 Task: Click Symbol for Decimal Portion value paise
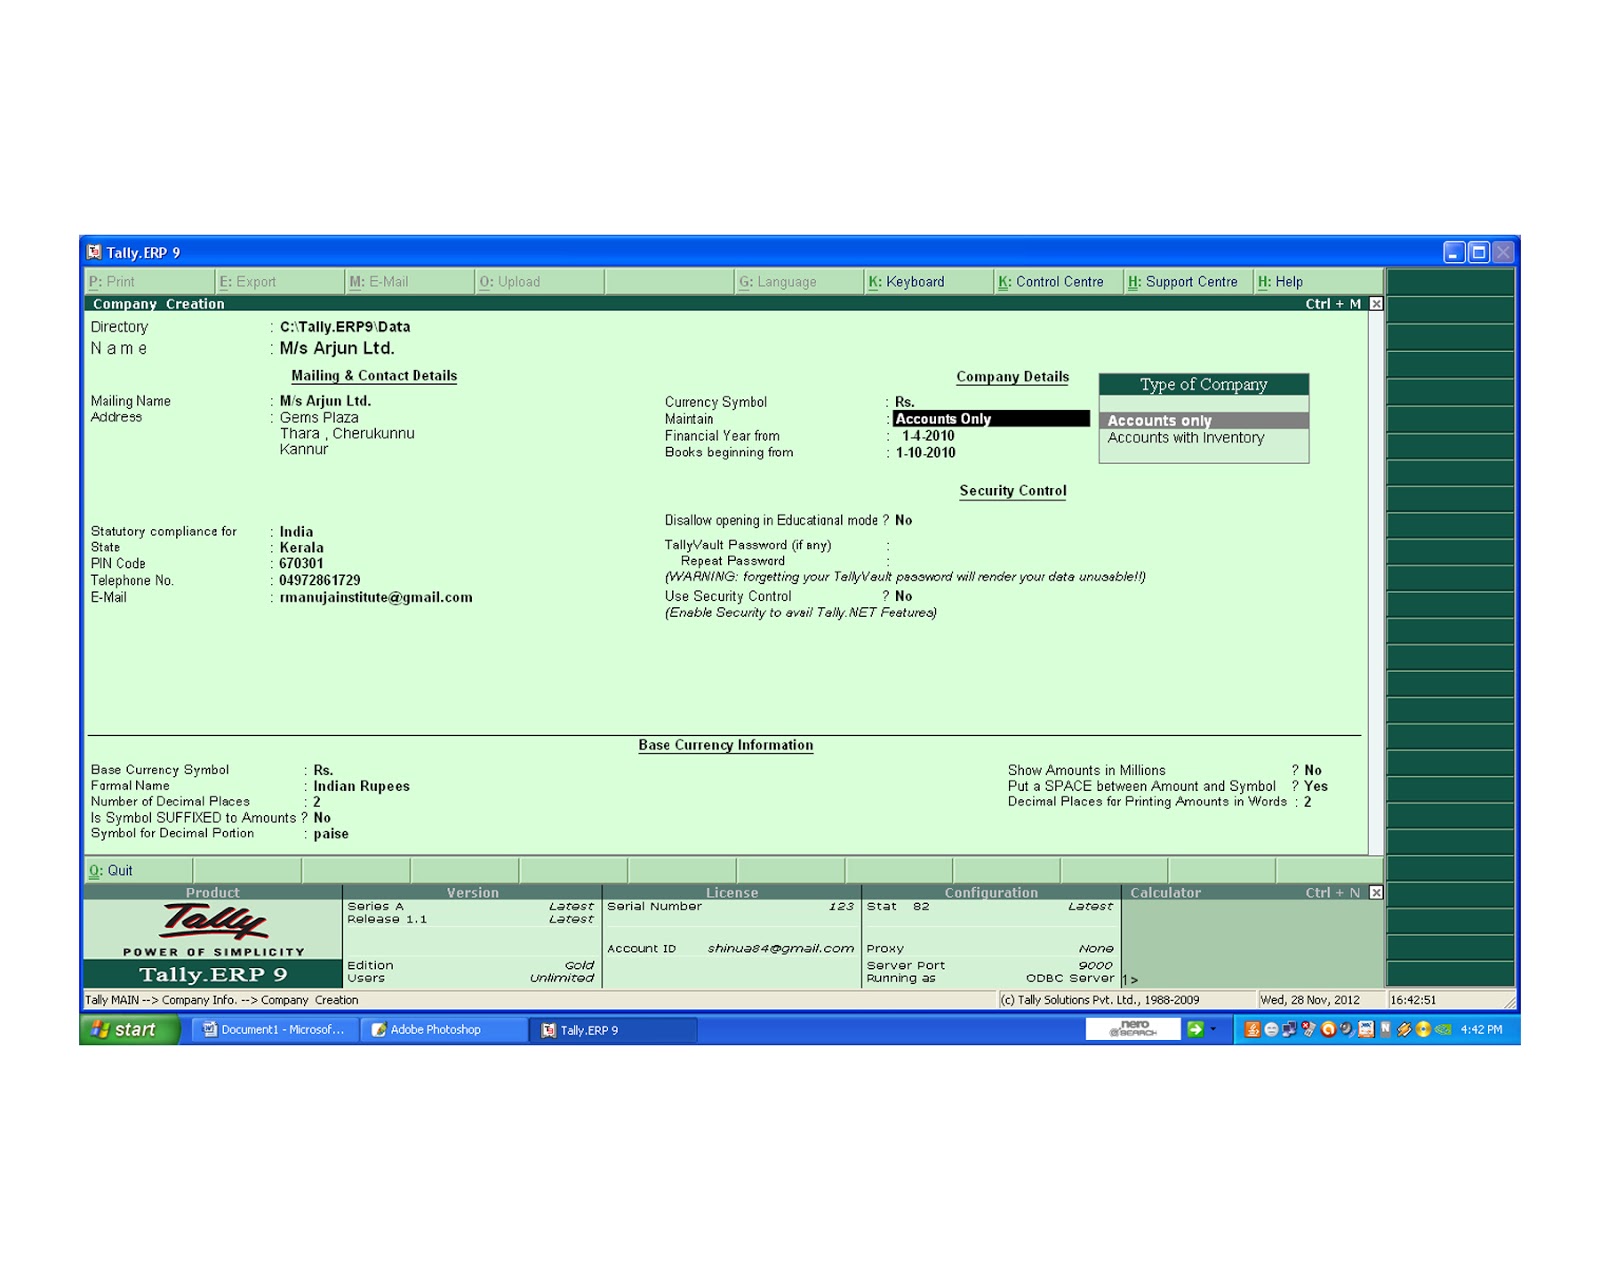(x=331, y=834)
